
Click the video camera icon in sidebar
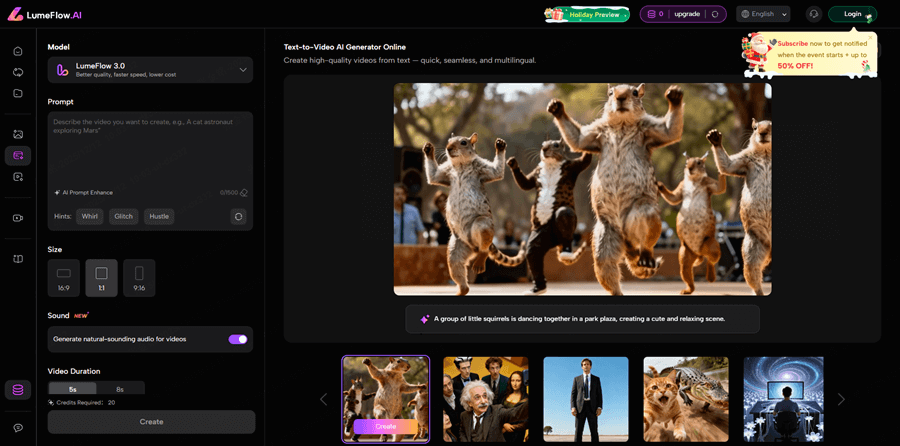18,218
